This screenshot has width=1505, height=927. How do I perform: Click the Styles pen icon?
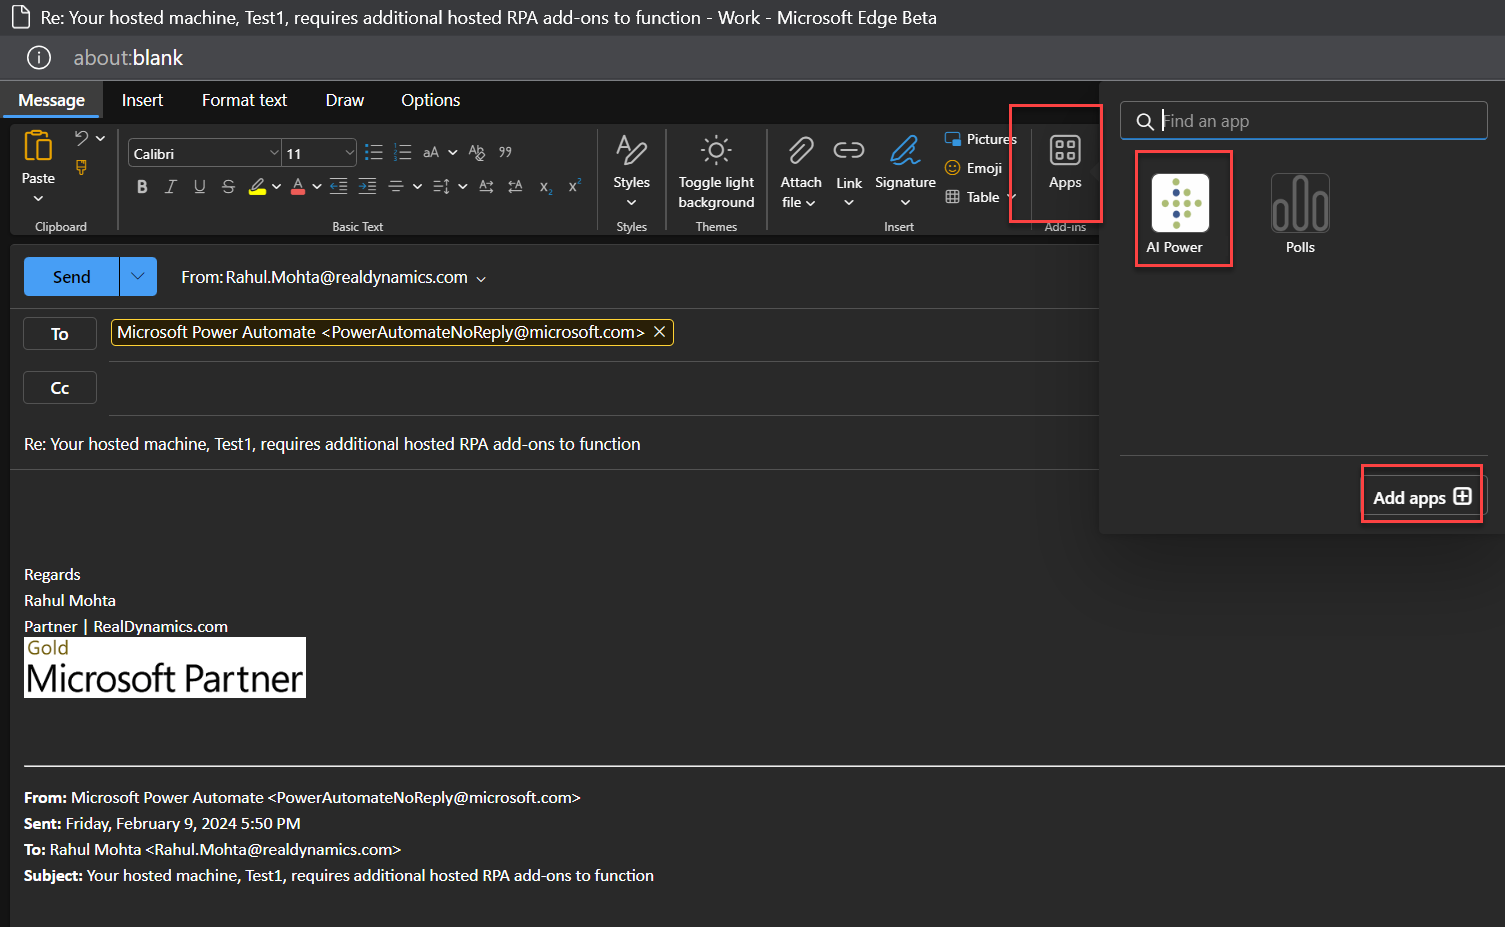click(631, 150)
